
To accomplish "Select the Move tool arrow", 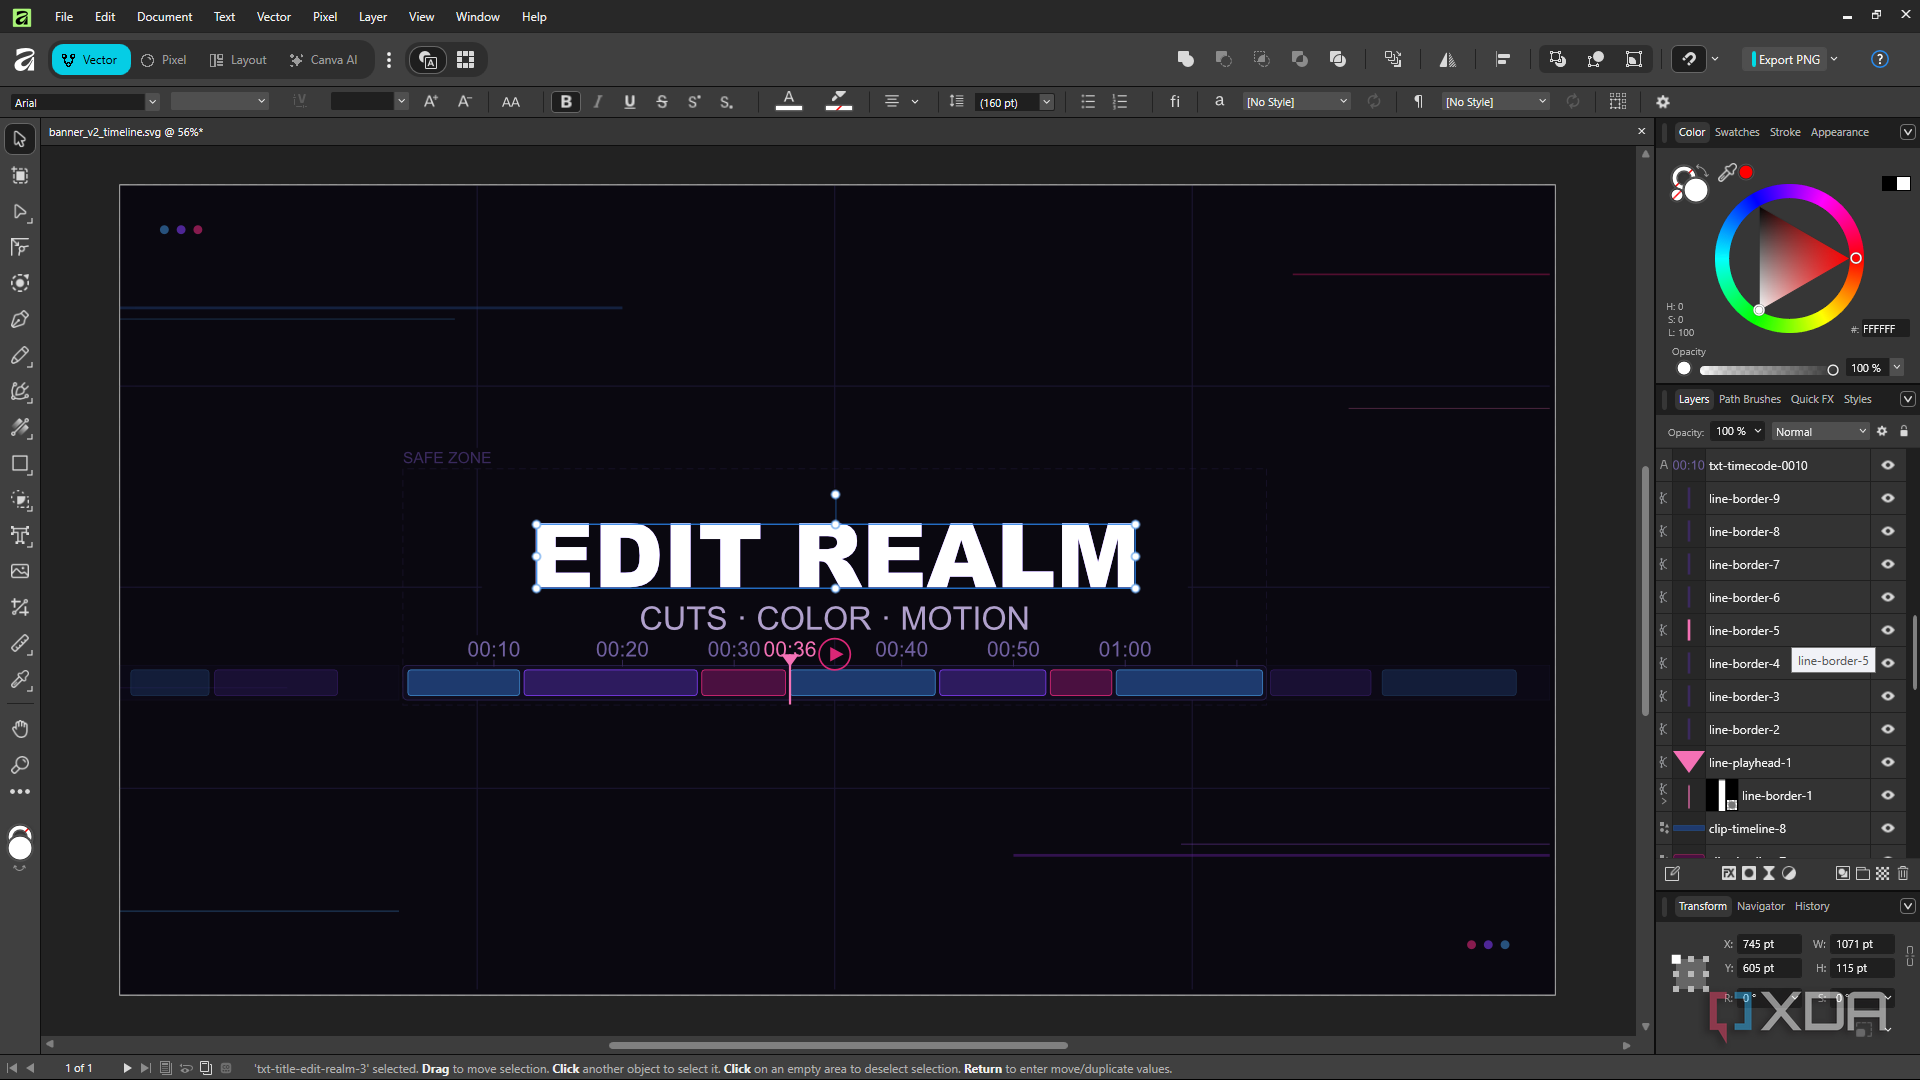I will point(20,139).
